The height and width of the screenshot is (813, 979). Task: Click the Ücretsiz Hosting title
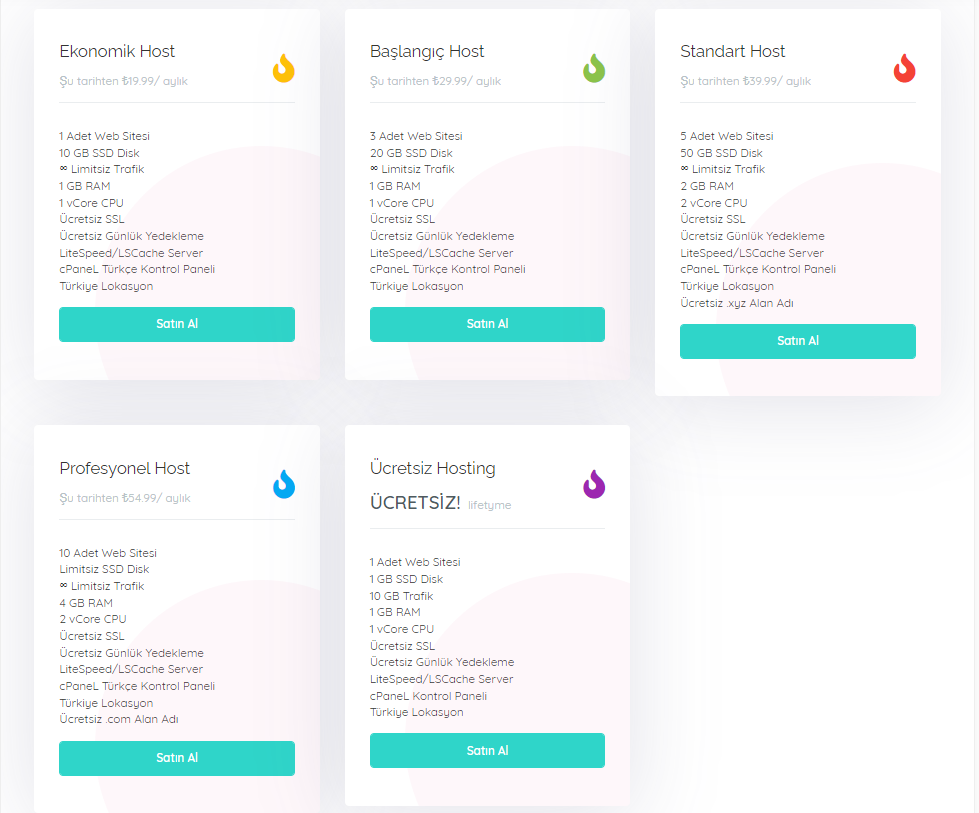[433, 468]
